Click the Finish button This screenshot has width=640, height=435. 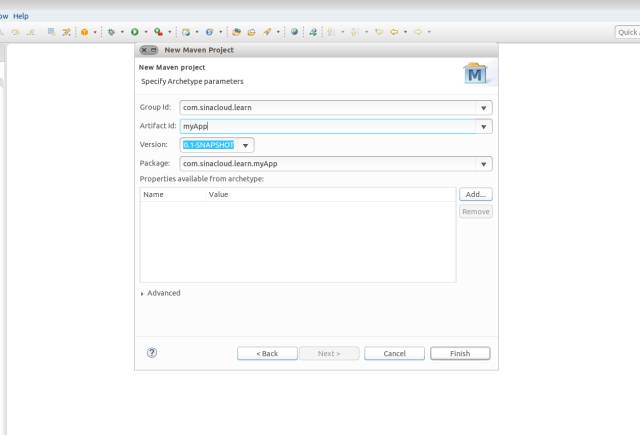click(x=460, y=353)
